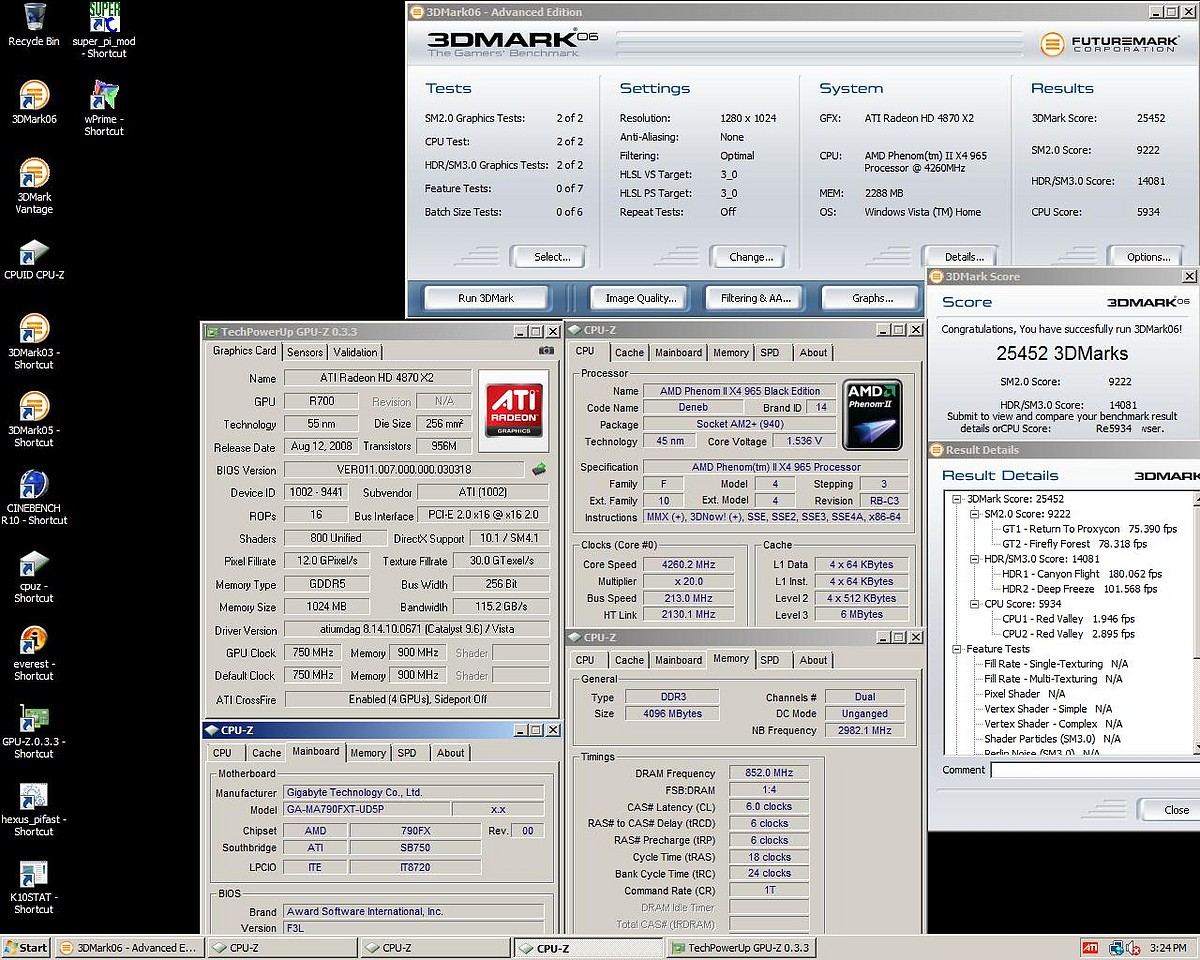1200x960 pixels.
Task: Switch to 3DMark06 via taskbar button
Action: coord(129,948)
